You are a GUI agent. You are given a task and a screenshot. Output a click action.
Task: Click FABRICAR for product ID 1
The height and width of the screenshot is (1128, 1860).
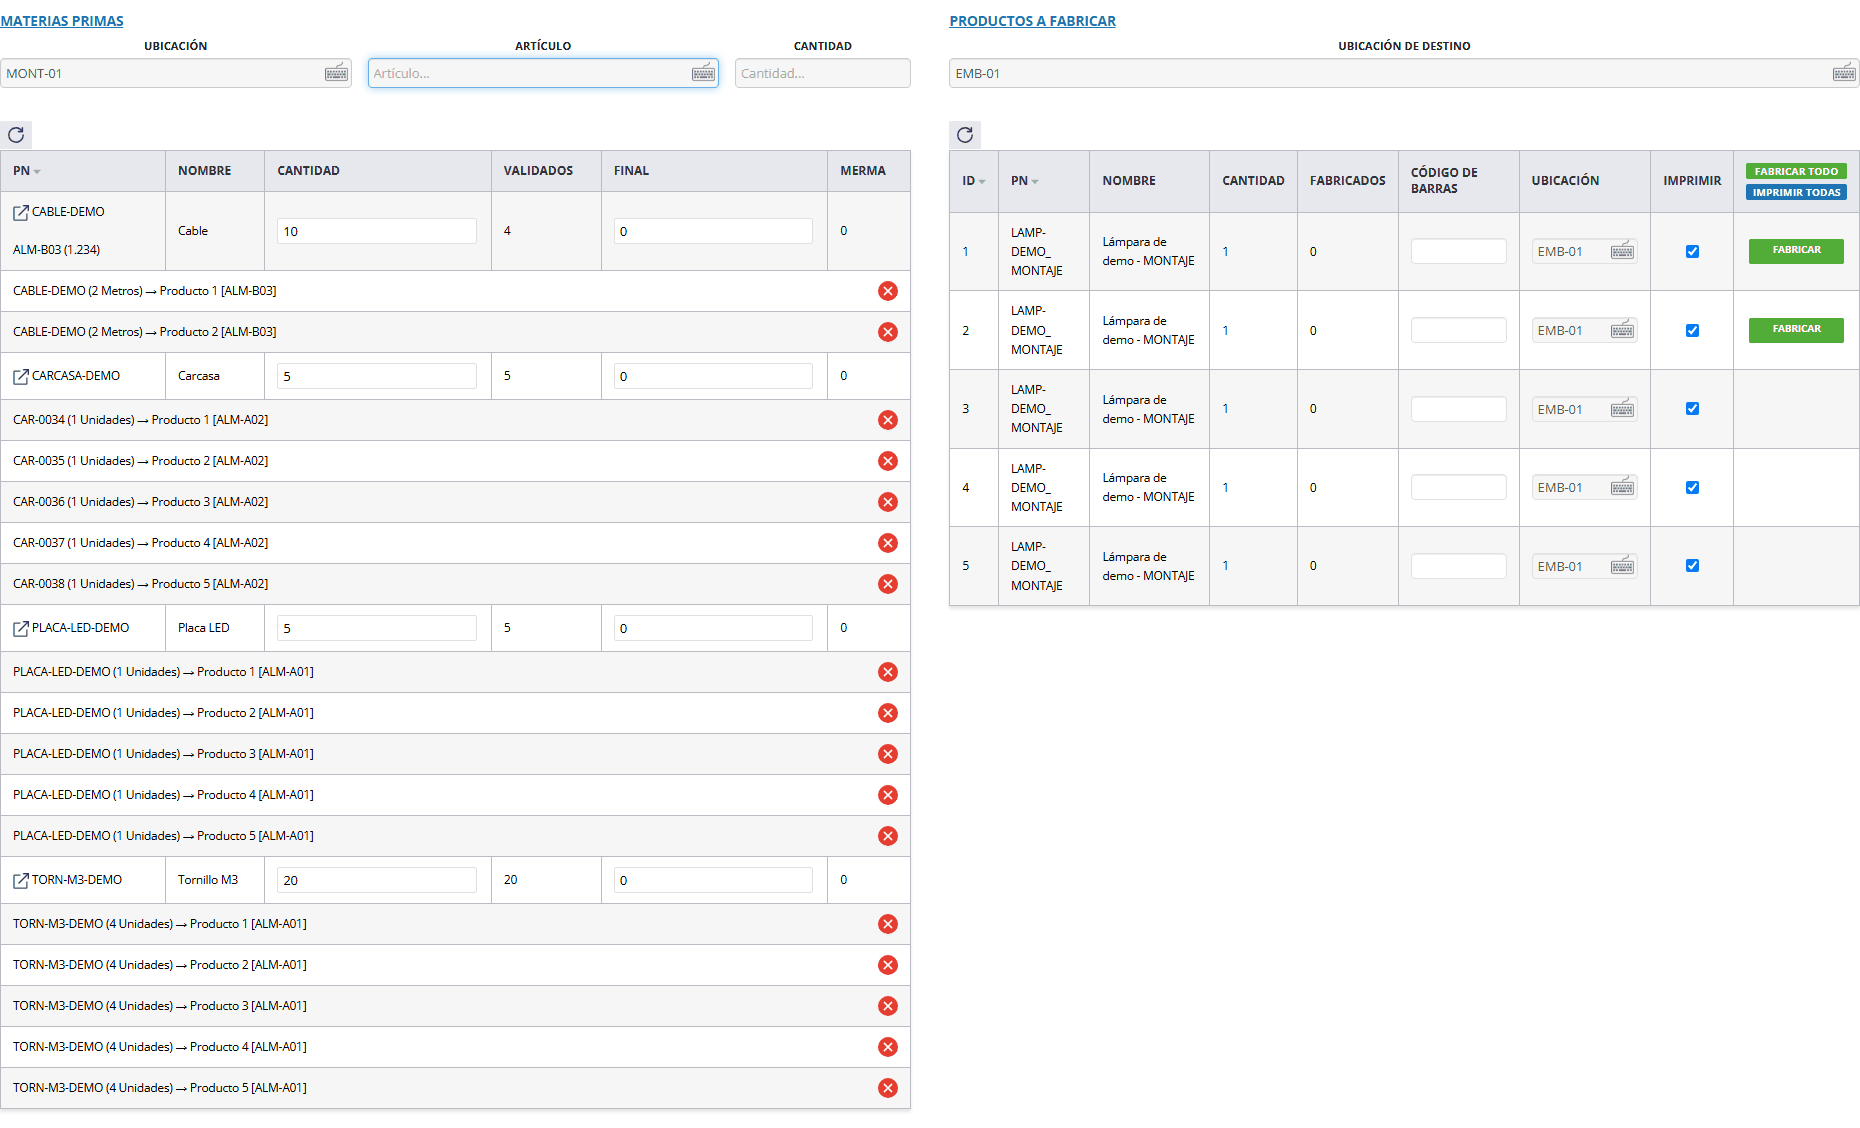tap(1796, 250)
